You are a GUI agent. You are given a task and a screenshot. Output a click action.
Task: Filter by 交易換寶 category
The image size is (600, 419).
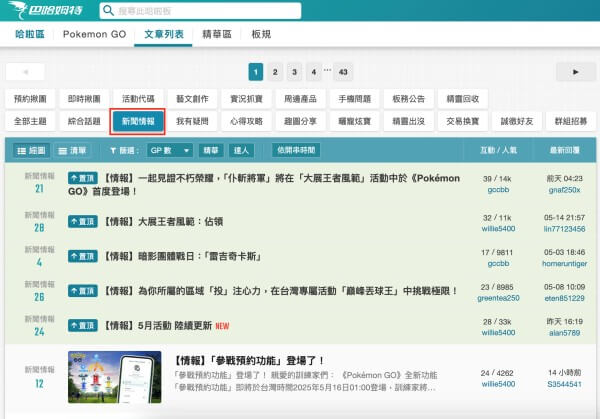(463, 121)
